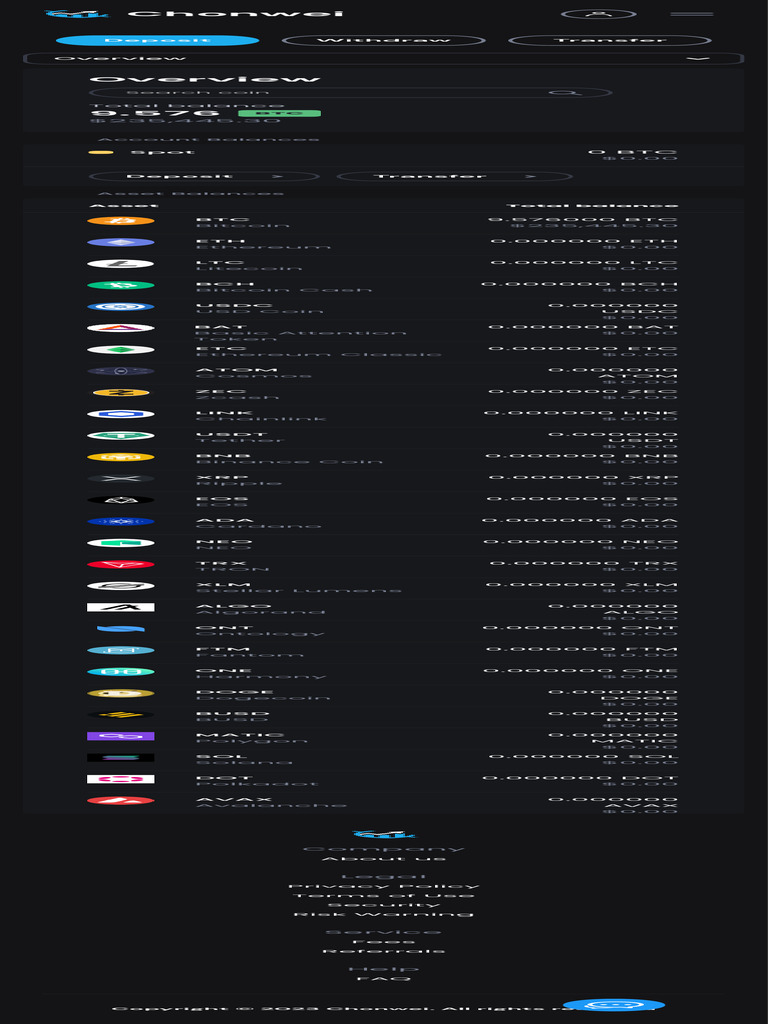Open the Referrals footer link
The image size is (768, 1024).
(x=383, y=952)
